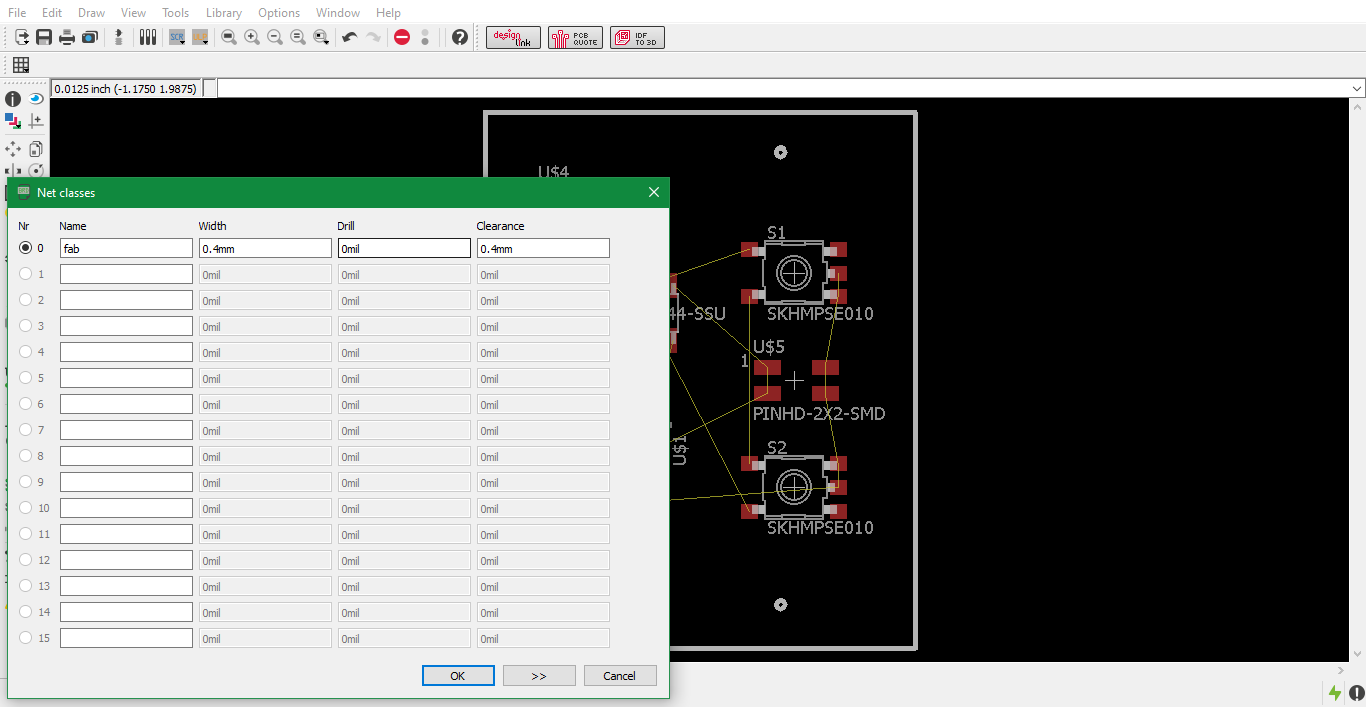Screen dimensions: 1366x707
Task: Click the IDF to 3D button
Action: [x=637, y=37]
